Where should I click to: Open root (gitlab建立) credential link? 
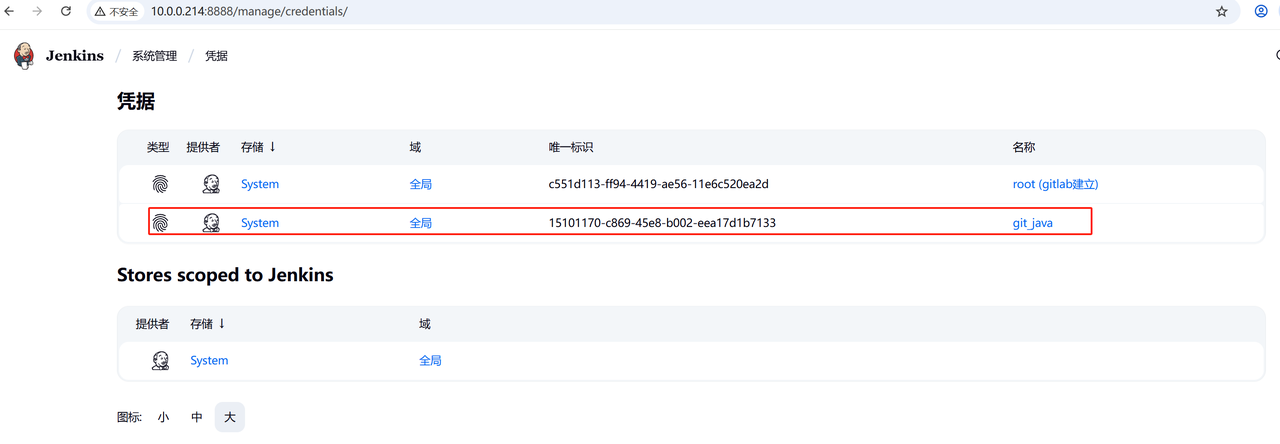1055,184
